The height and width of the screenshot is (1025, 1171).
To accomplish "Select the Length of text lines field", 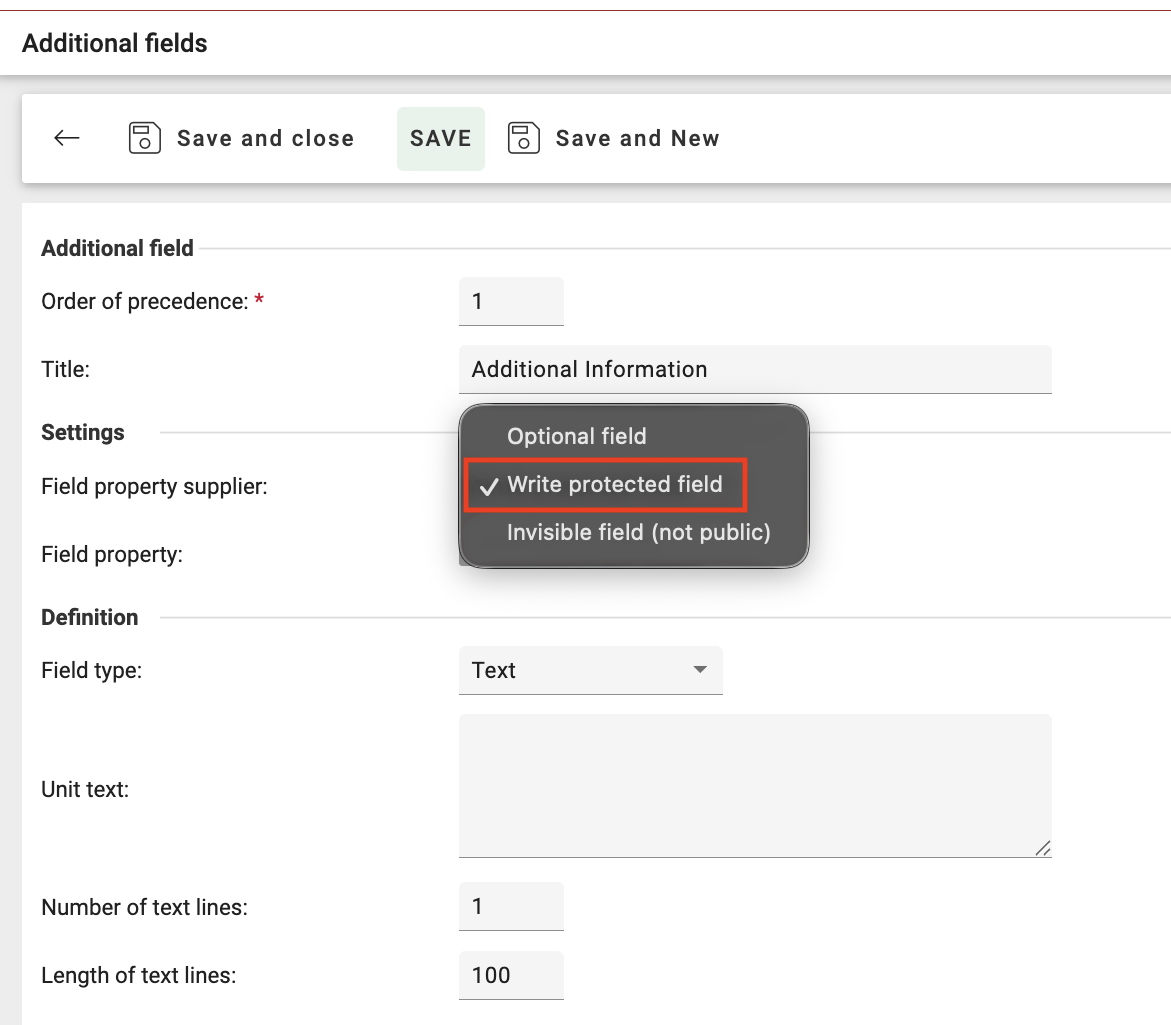I will [511, 975].
